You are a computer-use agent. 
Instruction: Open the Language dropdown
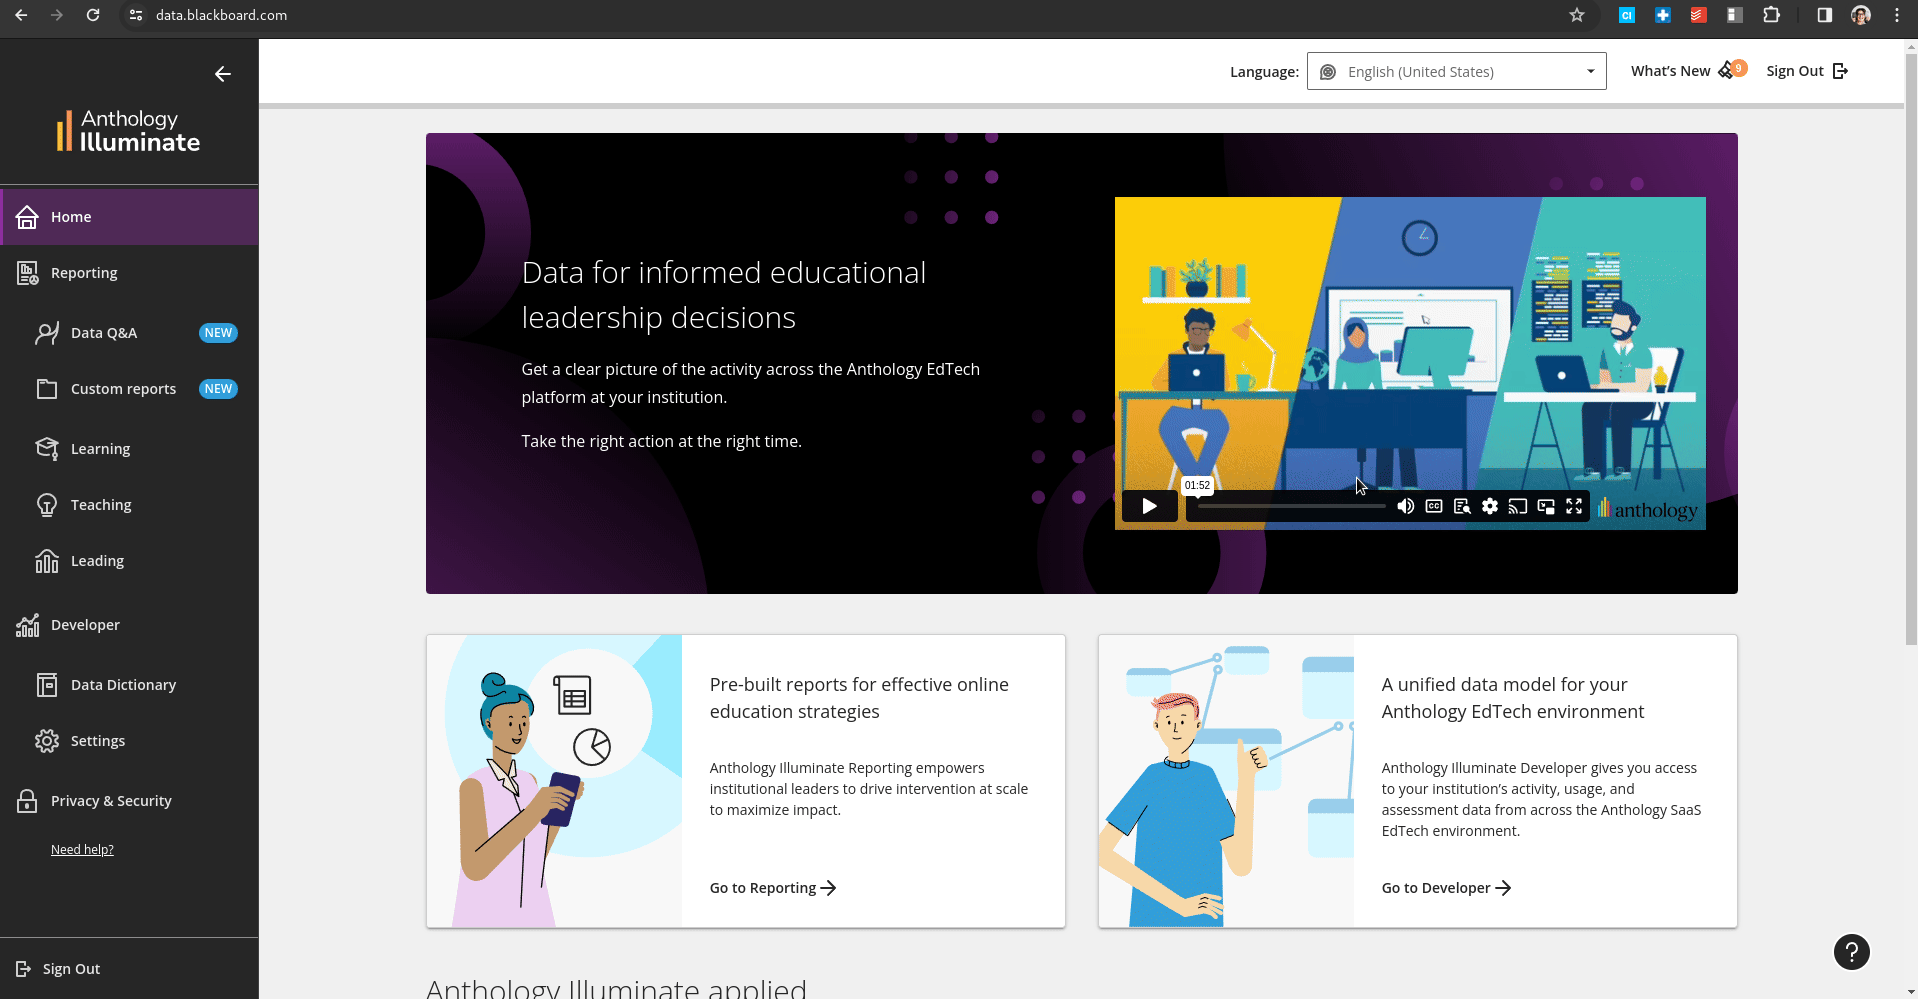(x=1456, y=71)
